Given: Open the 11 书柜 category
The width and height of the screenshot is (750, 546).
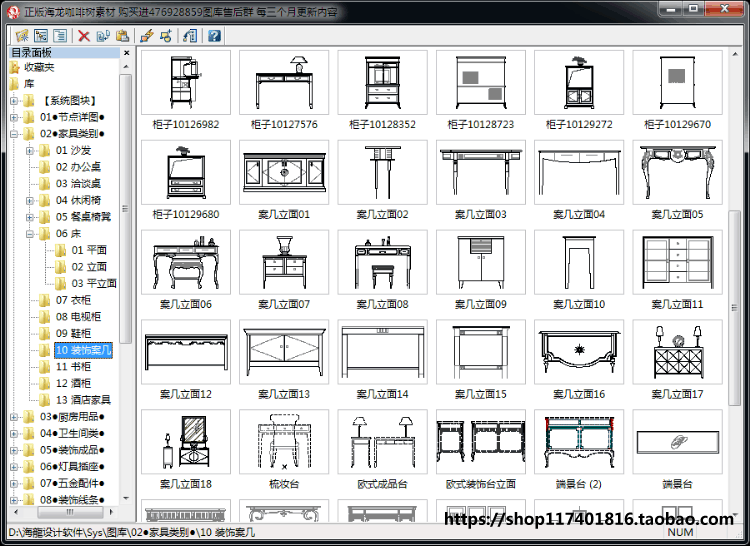Looking at the screenshot, I should click(73, 367).
